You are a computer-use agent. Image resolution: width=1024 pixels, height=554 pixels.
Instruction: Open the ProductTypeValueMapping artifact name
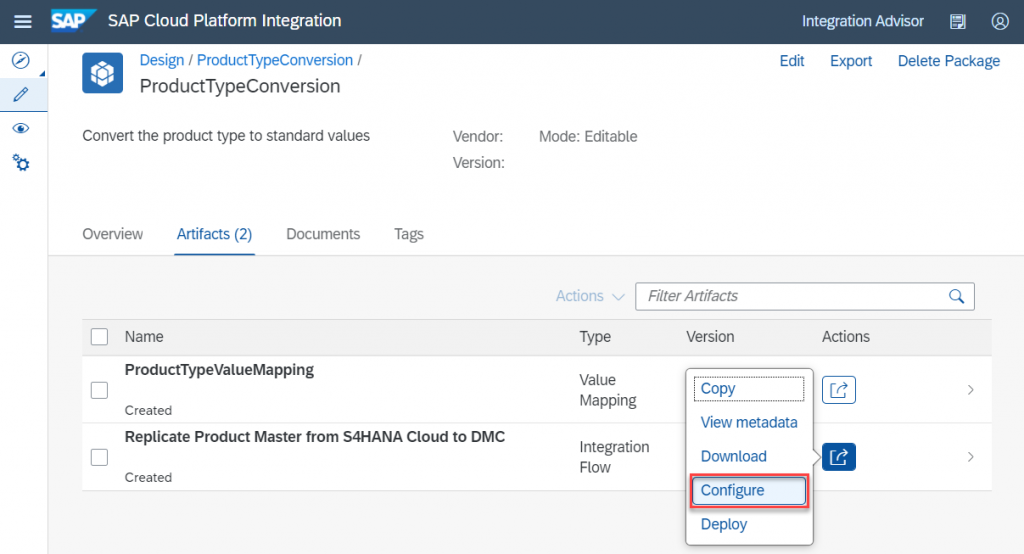(x=219, y=370)
